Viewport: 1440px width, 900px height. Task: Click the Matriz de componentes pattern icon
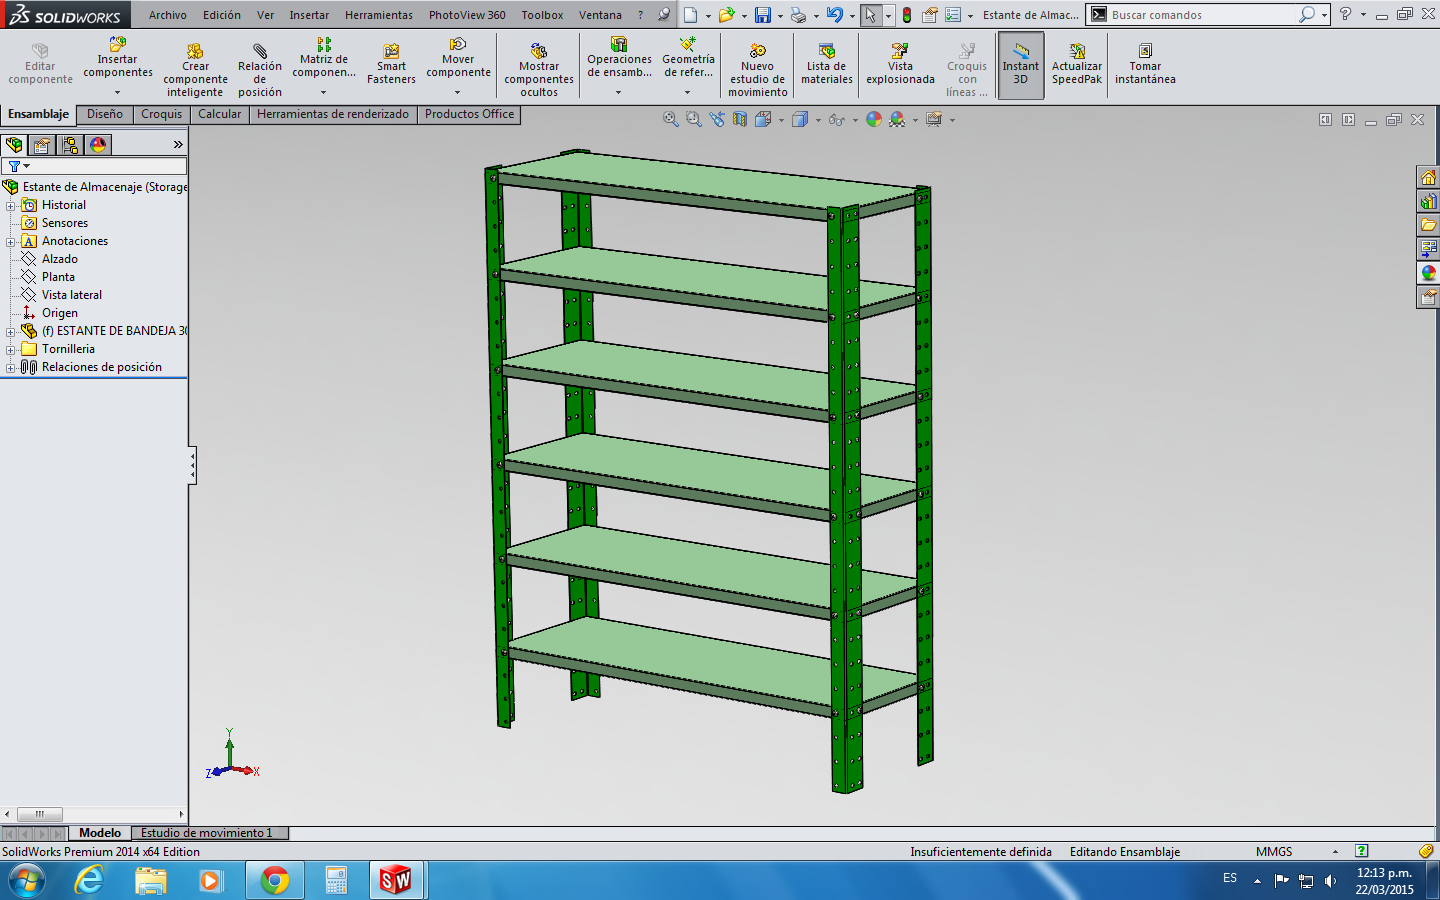point(324,44)
